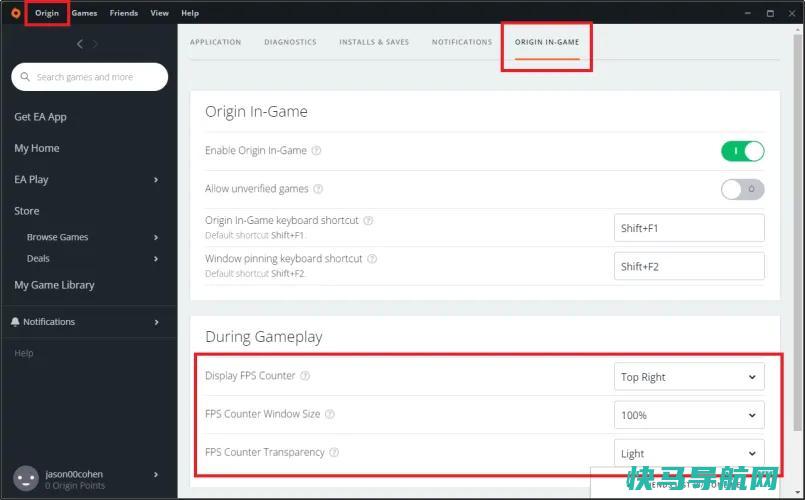805x500 pixels.
Task: Click the Notifications bell icon
Action: click(x=15, y=322)
